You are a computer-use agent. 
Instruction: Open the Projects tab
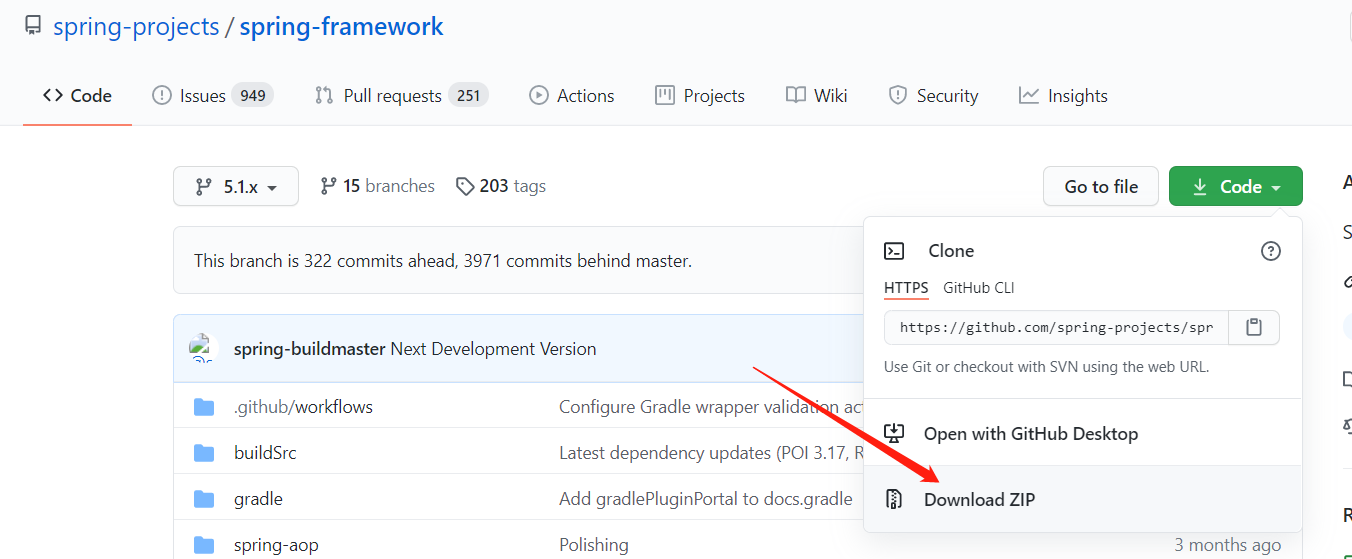pyautogui.click(x=700, y=96)
